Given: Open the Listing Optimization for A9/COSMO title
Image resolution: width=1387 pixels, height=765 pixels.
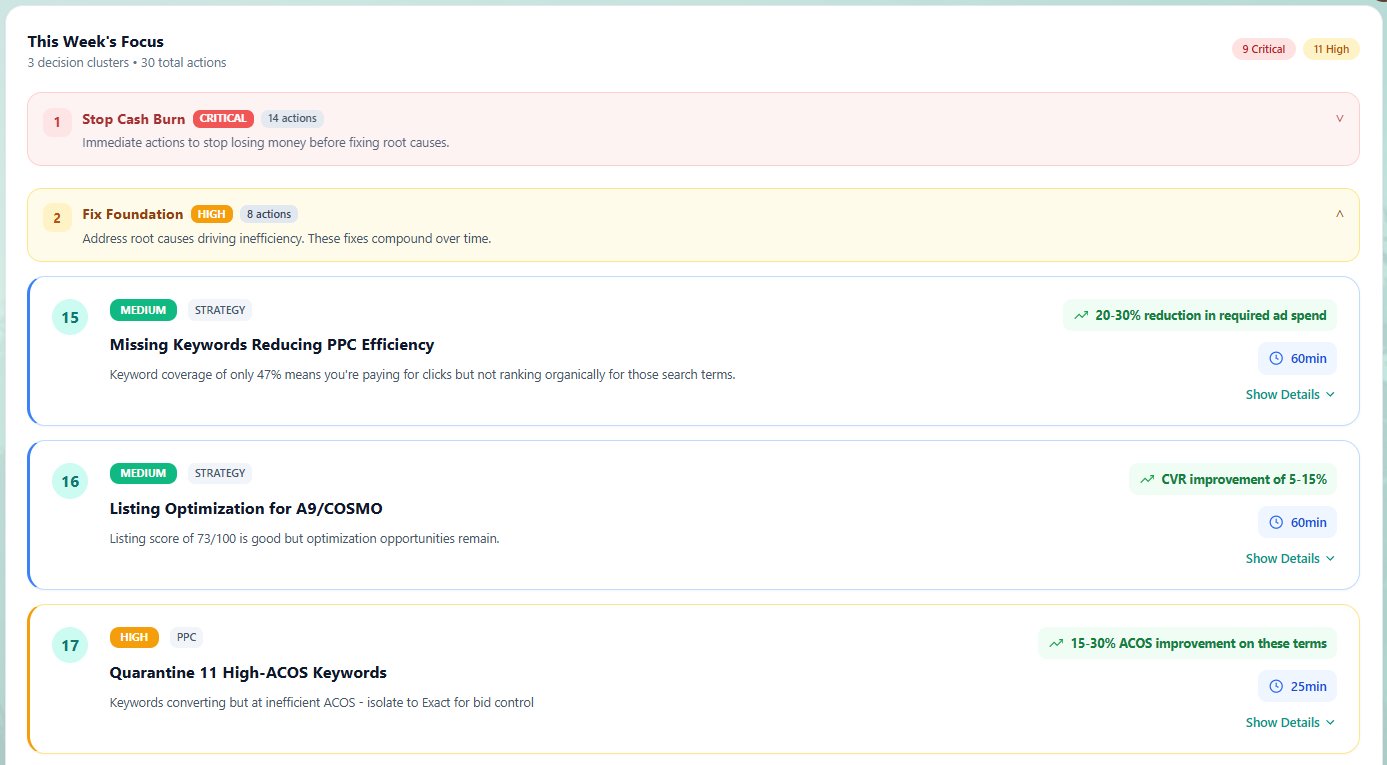Looking at the screenshot, I should (246, 509).
